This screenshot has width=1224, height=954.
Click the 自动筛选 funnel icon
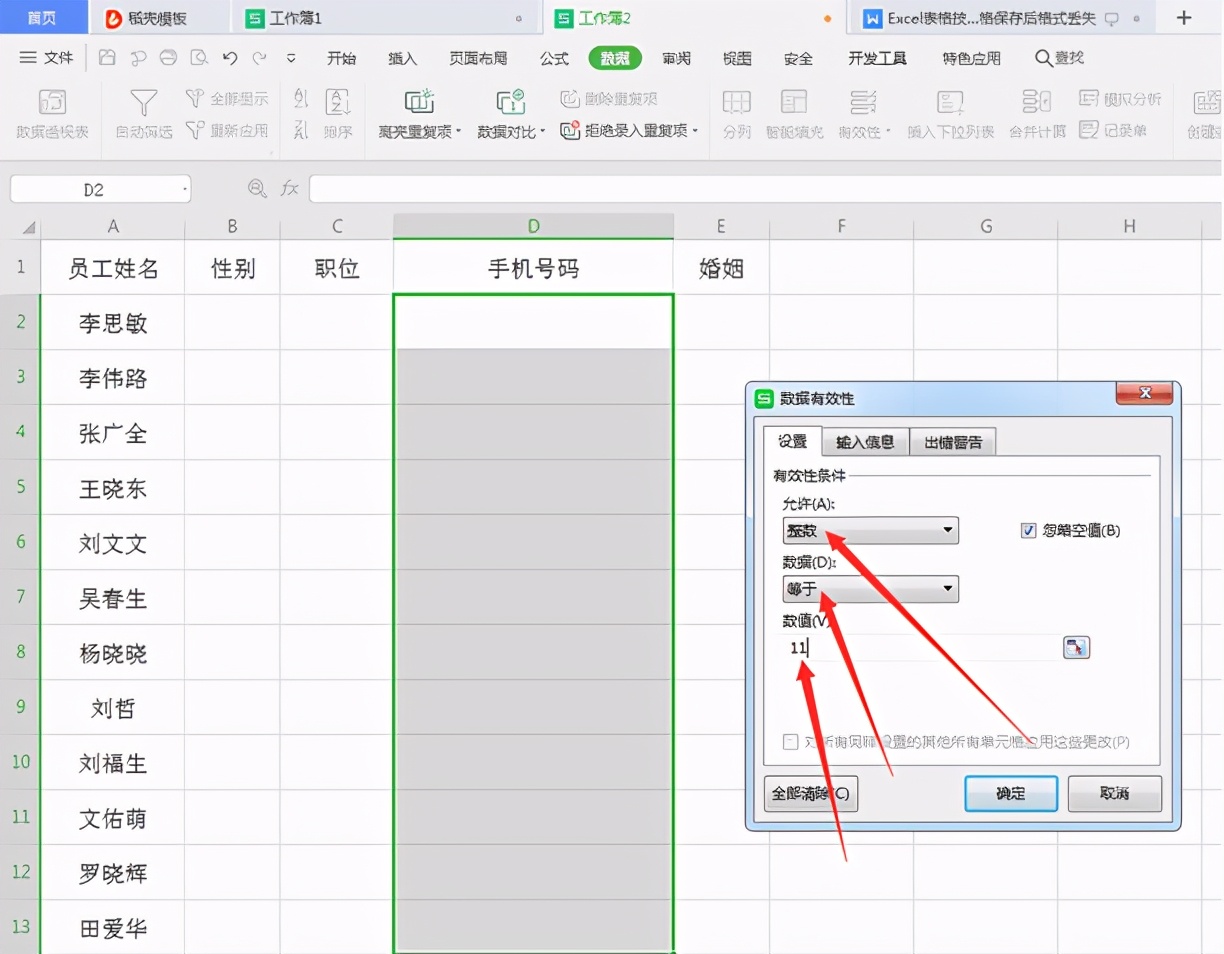pos(145,102)
